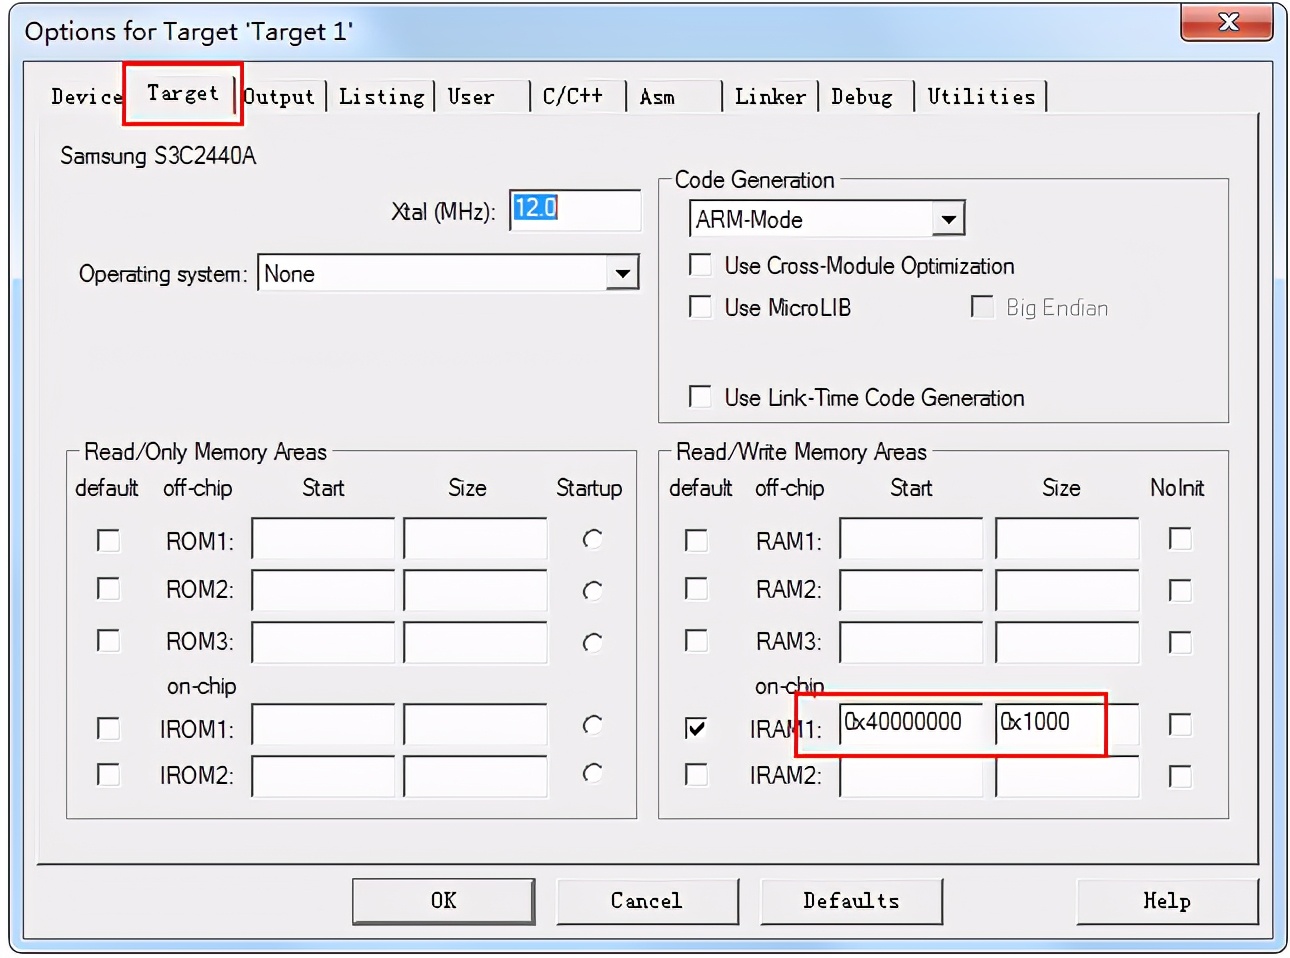Click the ROM2 Start field
The height and width of the screenshot is (958, 1290).
point(323,590)
